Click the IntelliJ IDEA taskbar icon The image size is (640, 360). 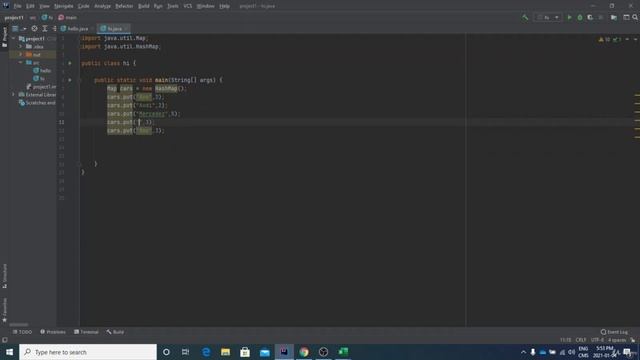tap(284, 352)
